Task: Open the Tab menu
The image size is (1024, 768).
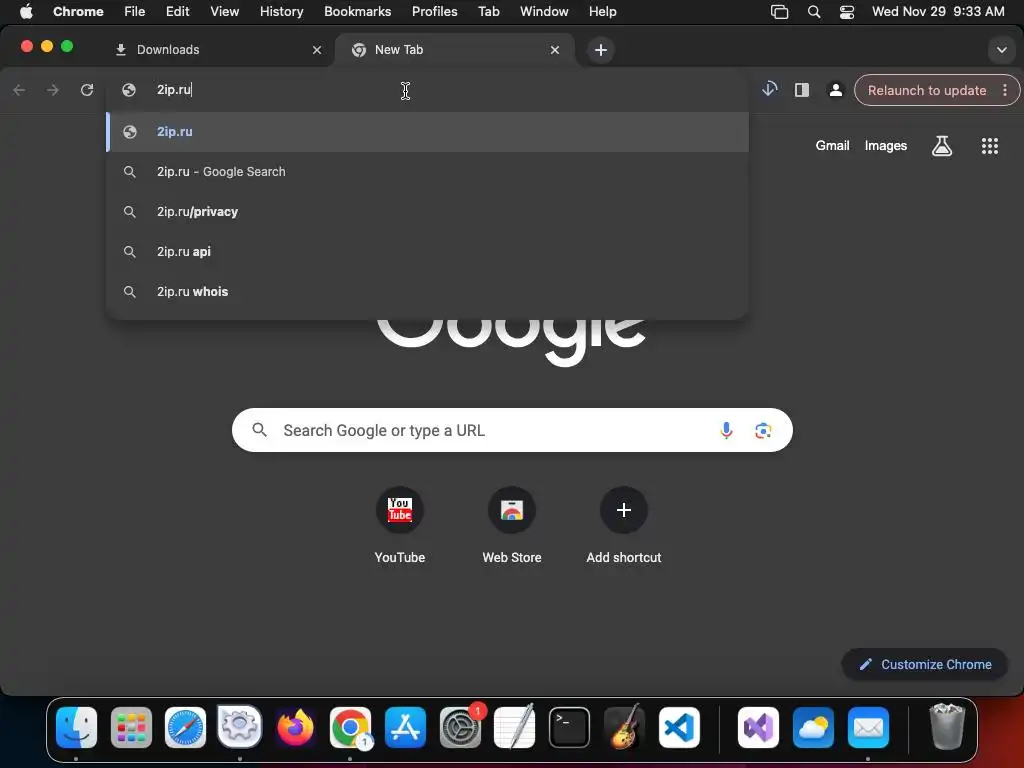Action: pos(488,11)
